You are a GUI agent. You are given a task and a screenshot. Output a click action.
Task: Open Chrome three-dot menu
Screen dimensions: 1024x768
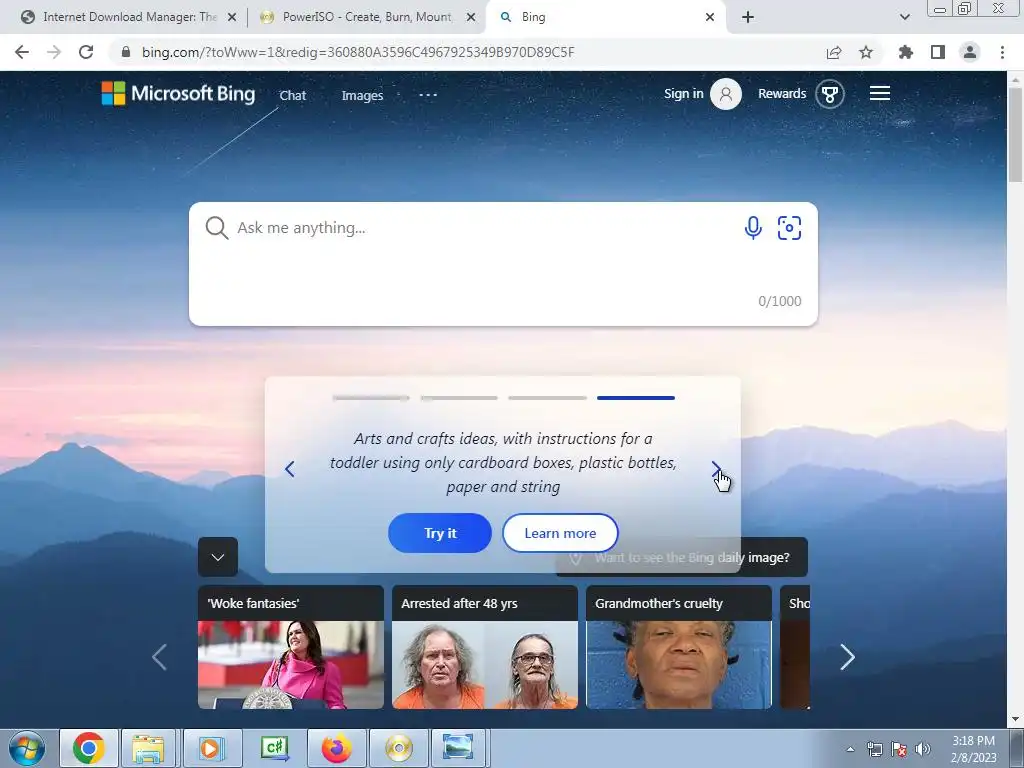coord(1002,52)
